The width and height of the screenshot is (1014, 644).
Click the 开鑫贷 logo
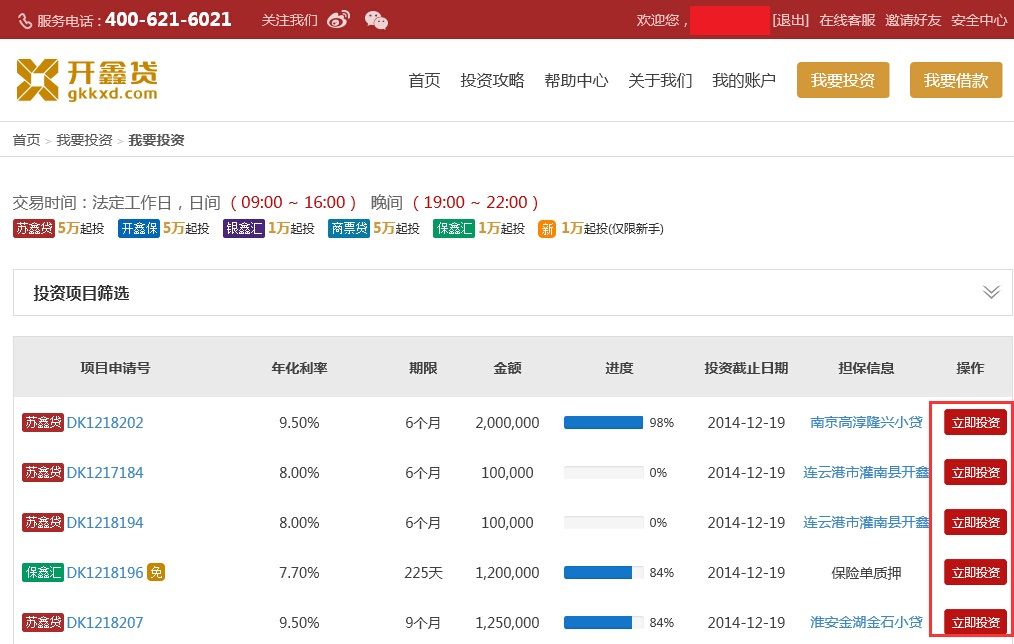(87, 80)
